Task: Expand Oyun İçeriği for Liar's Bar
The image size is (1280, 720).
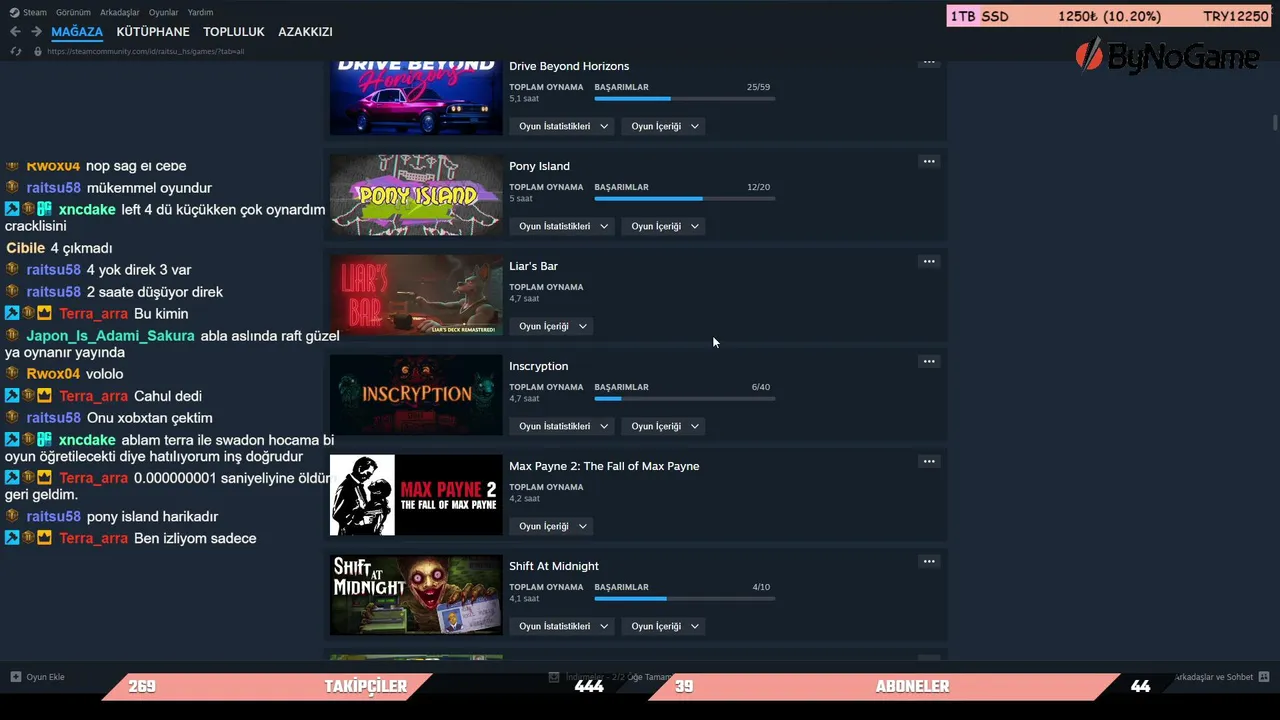Action: click(553, 326)
